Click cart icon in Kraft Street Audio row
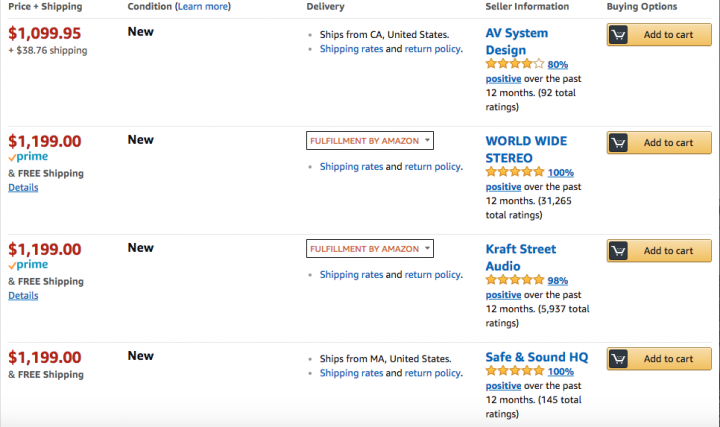Screen dimensions: 720x427 [x=619, y=251]
